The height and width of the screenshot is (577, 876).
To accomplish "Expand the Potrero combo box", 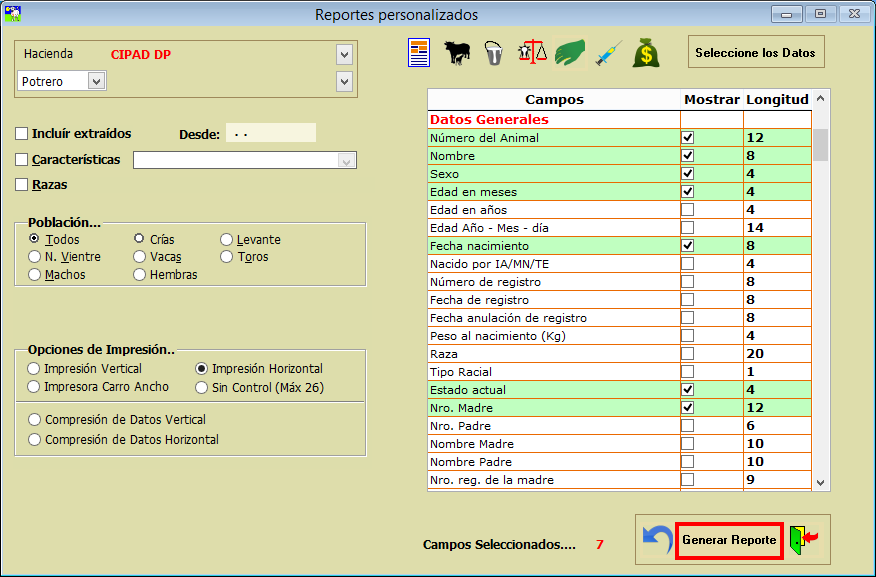I will point(96,81).
